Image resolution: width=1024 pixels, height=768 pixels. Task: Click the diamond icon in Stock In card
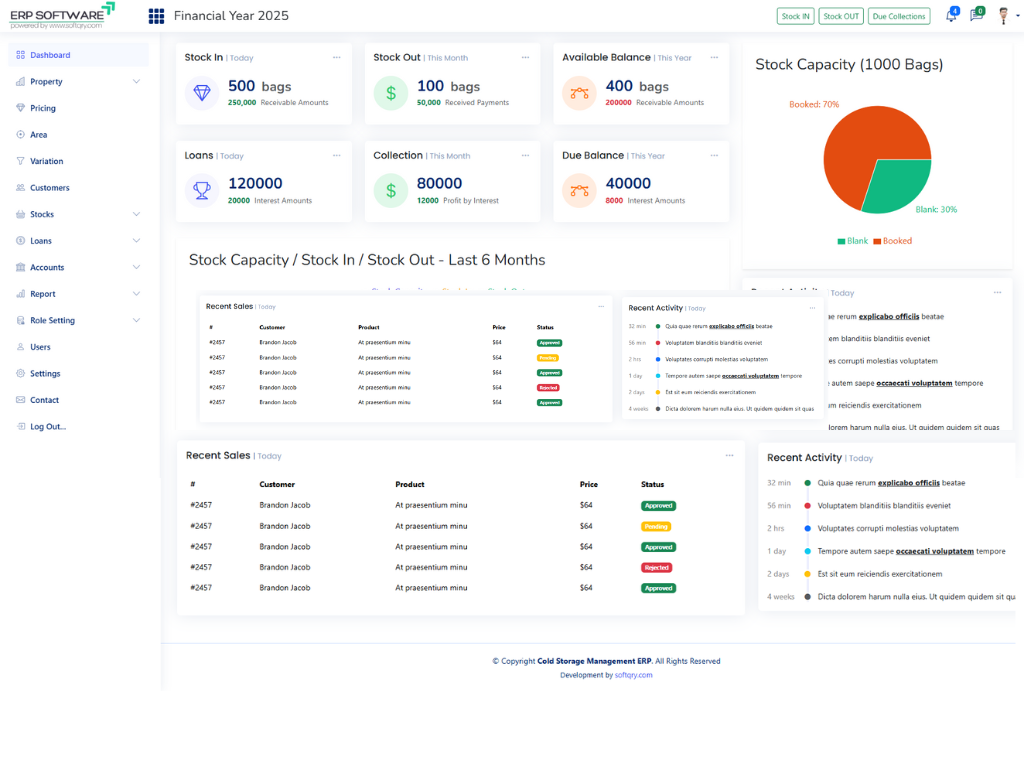(x=203, y=93)
